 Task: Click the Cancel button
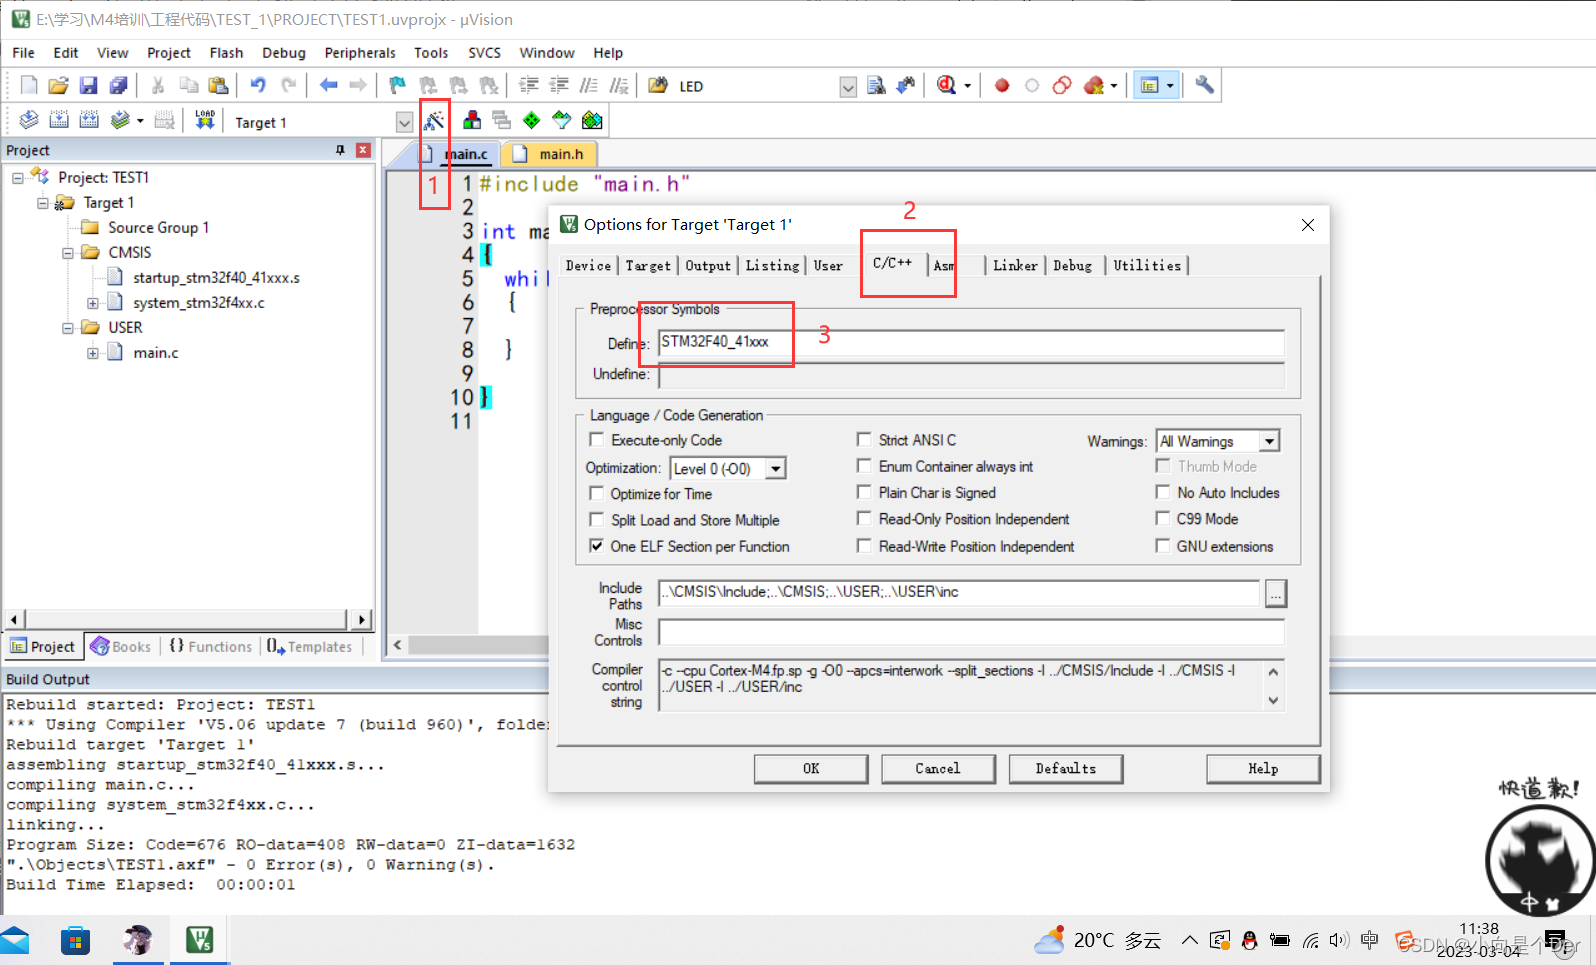click(938, 768)
